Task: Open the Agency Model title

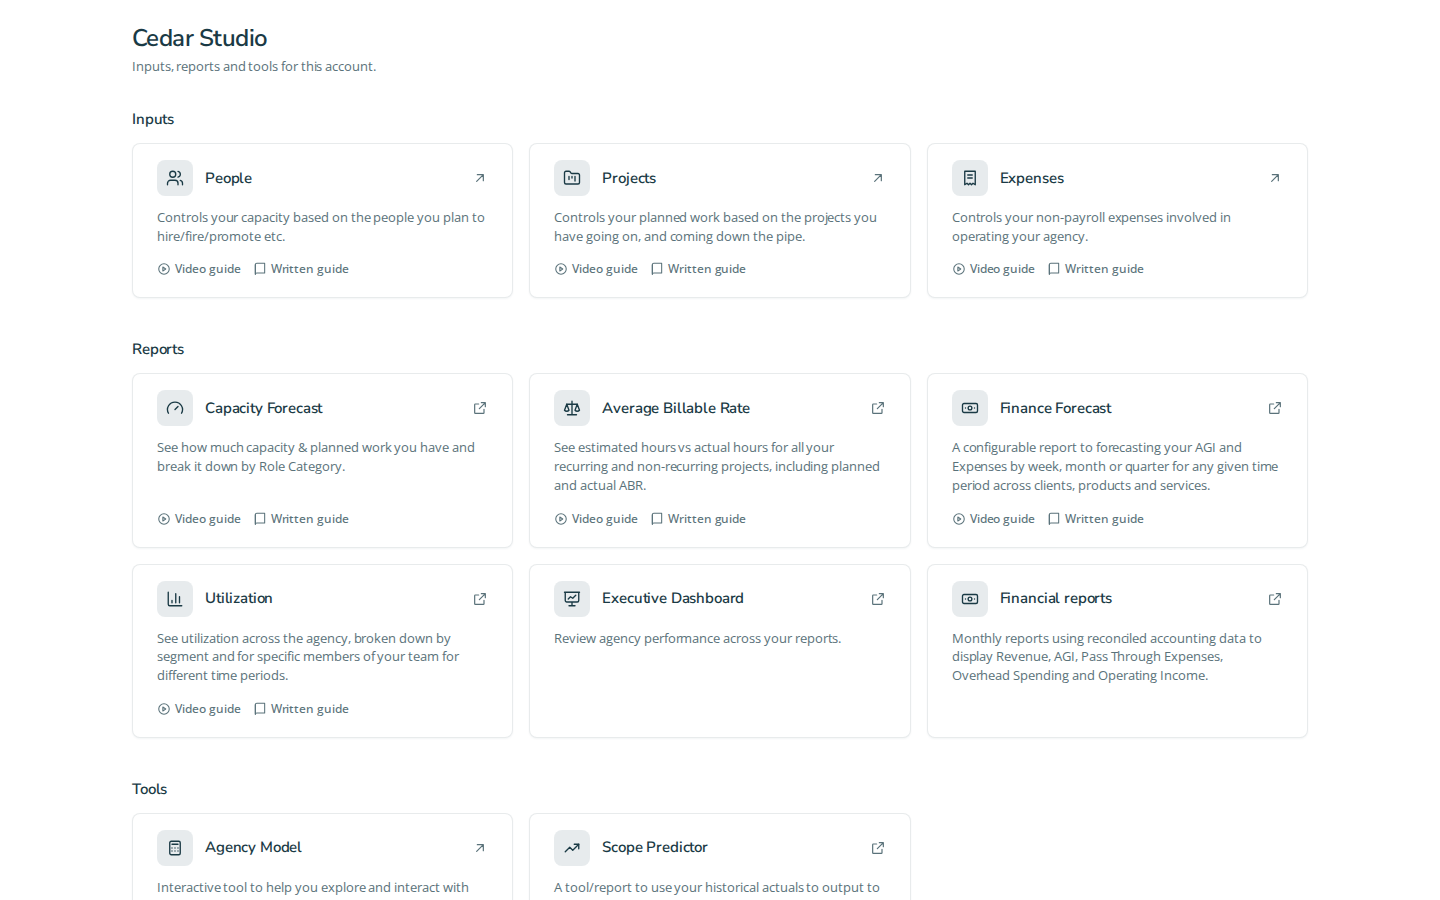Action: [x=253, y=847]
